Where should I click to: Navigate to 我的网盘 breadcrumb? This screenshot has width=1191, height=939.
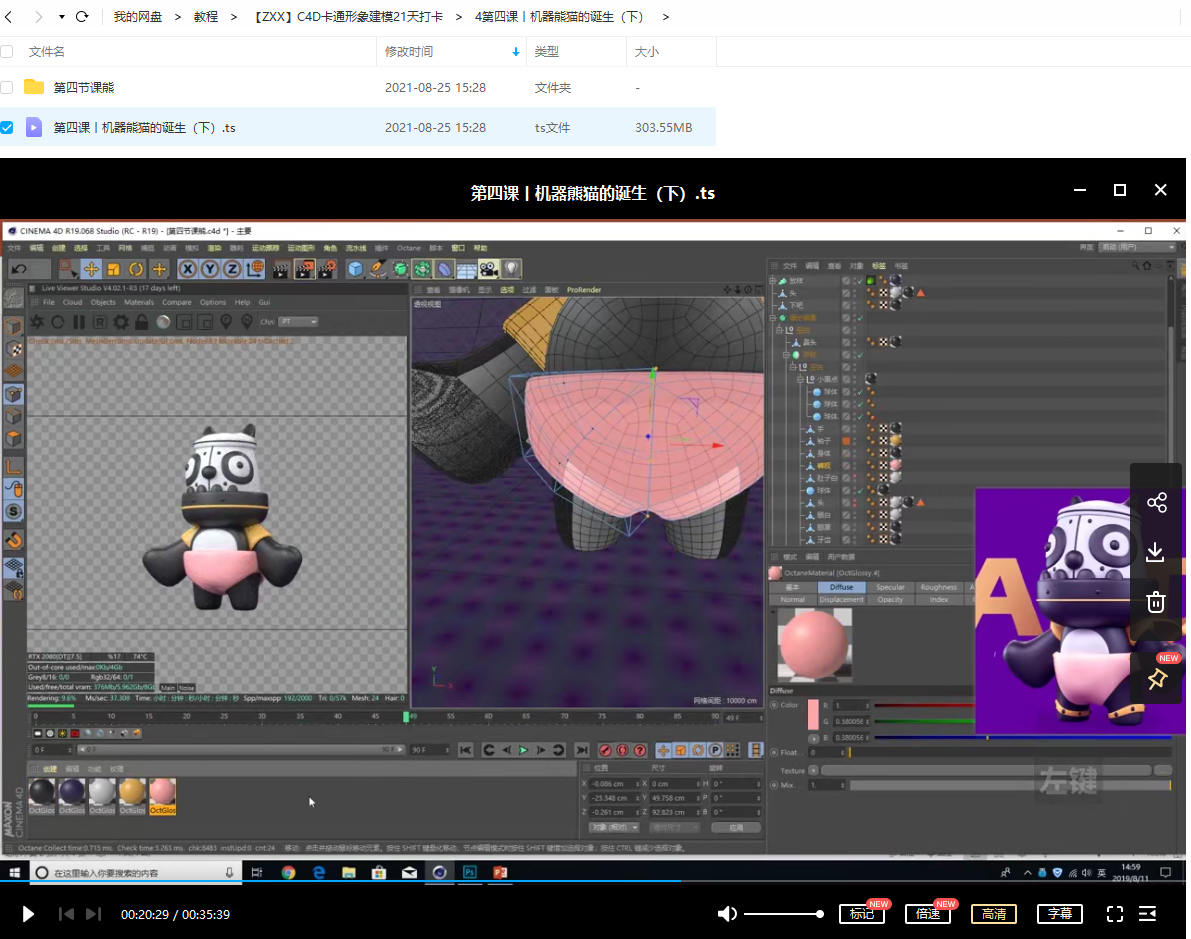pyautogui.click(x=137, y=17)
